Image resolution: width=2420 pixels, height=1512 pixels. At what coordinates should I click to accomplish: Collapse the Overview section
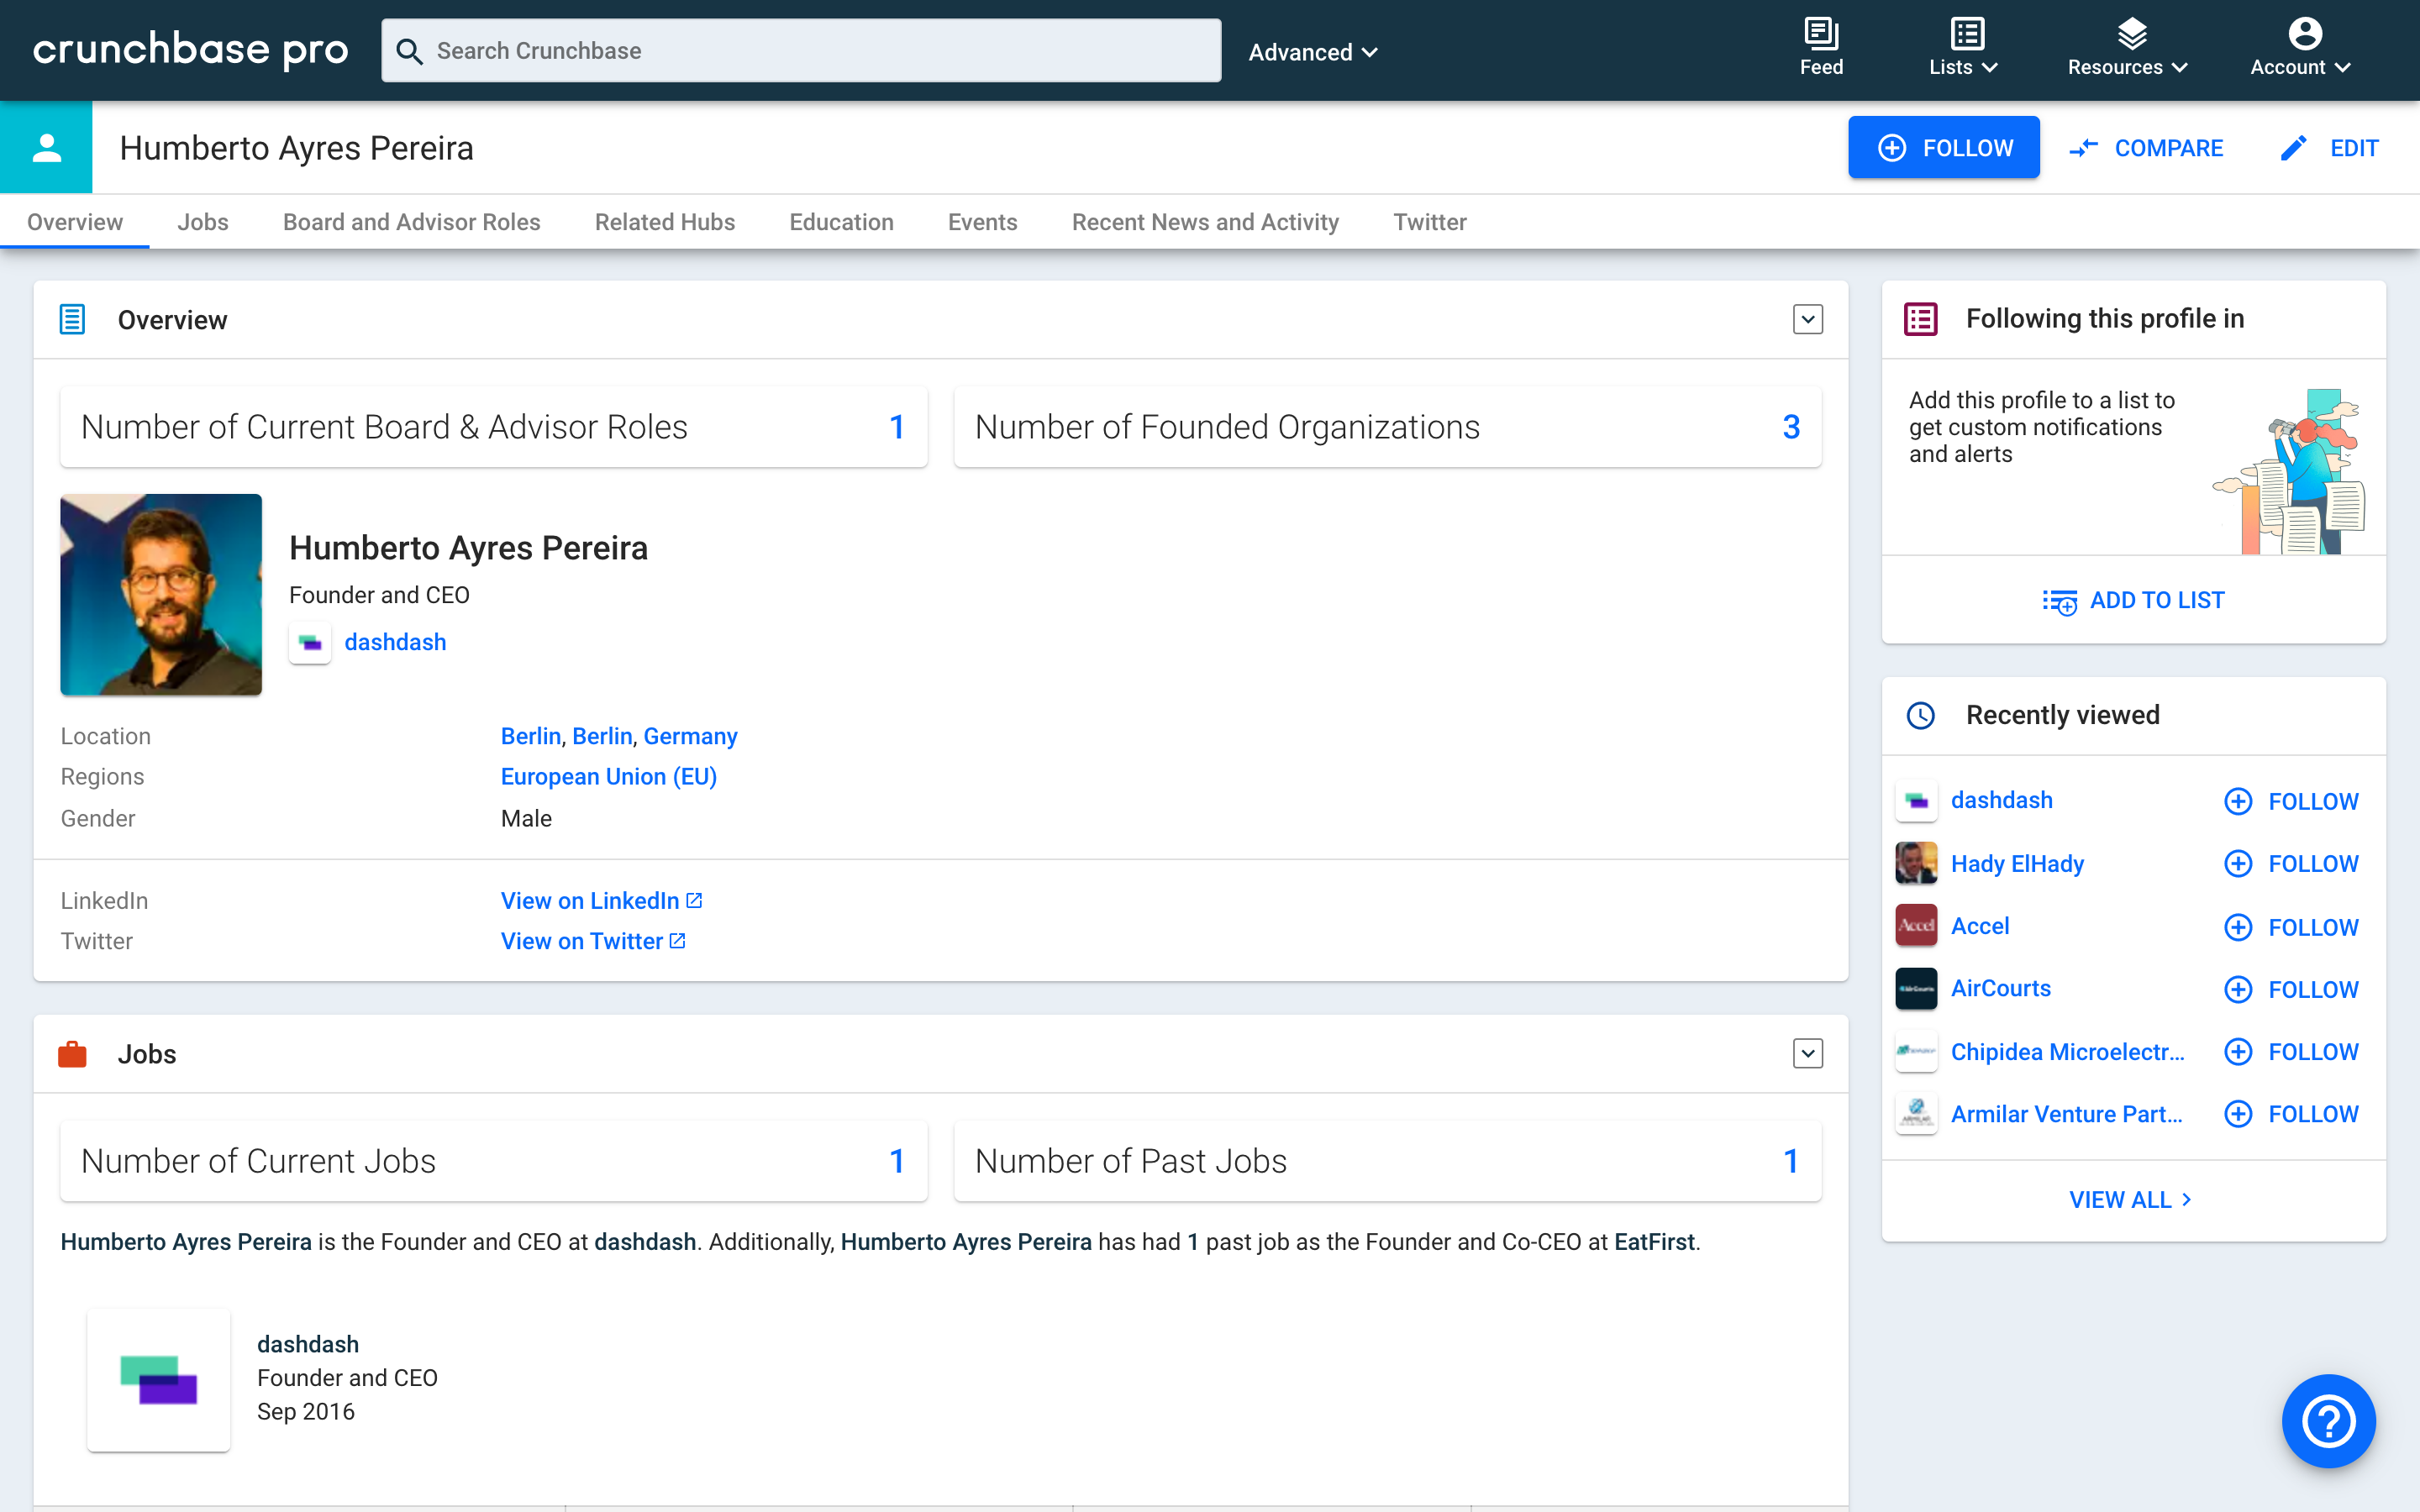[x=1807, y=320]
